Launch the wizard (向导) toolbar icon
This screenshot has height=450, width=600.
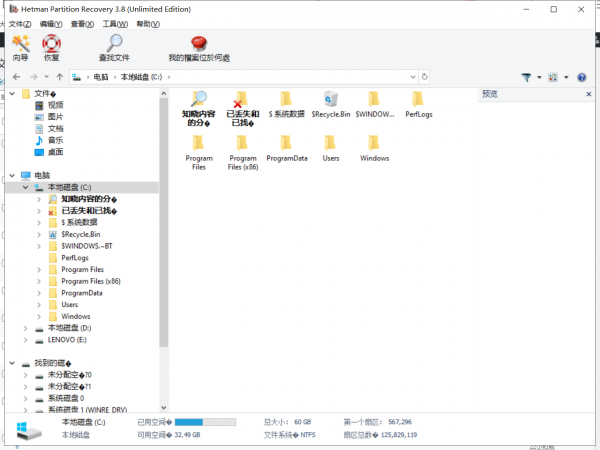tap(20, 48)
